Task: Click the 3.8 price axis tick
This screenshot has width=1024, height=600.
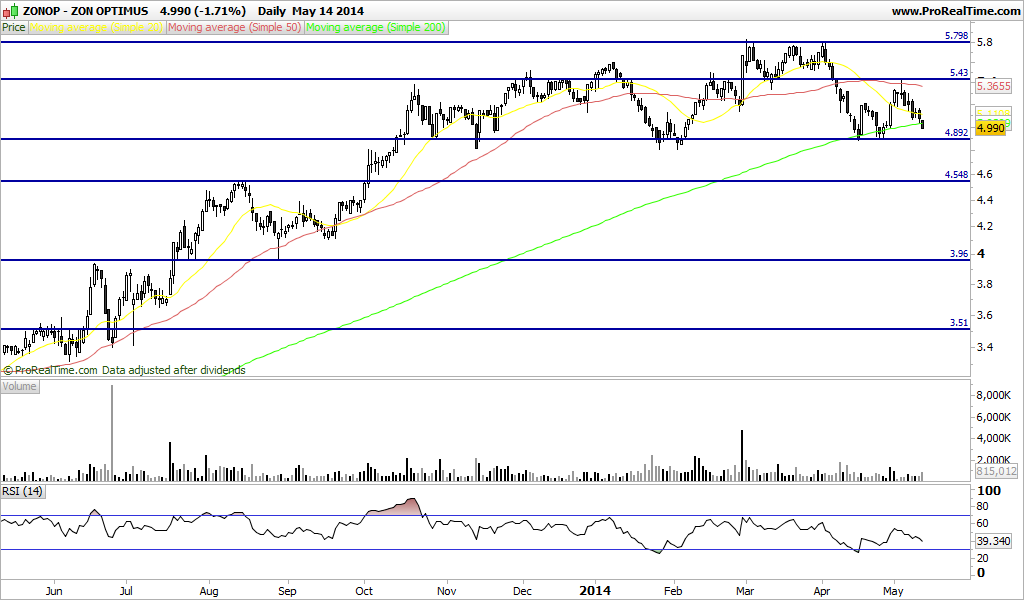Action: point(984,285)
